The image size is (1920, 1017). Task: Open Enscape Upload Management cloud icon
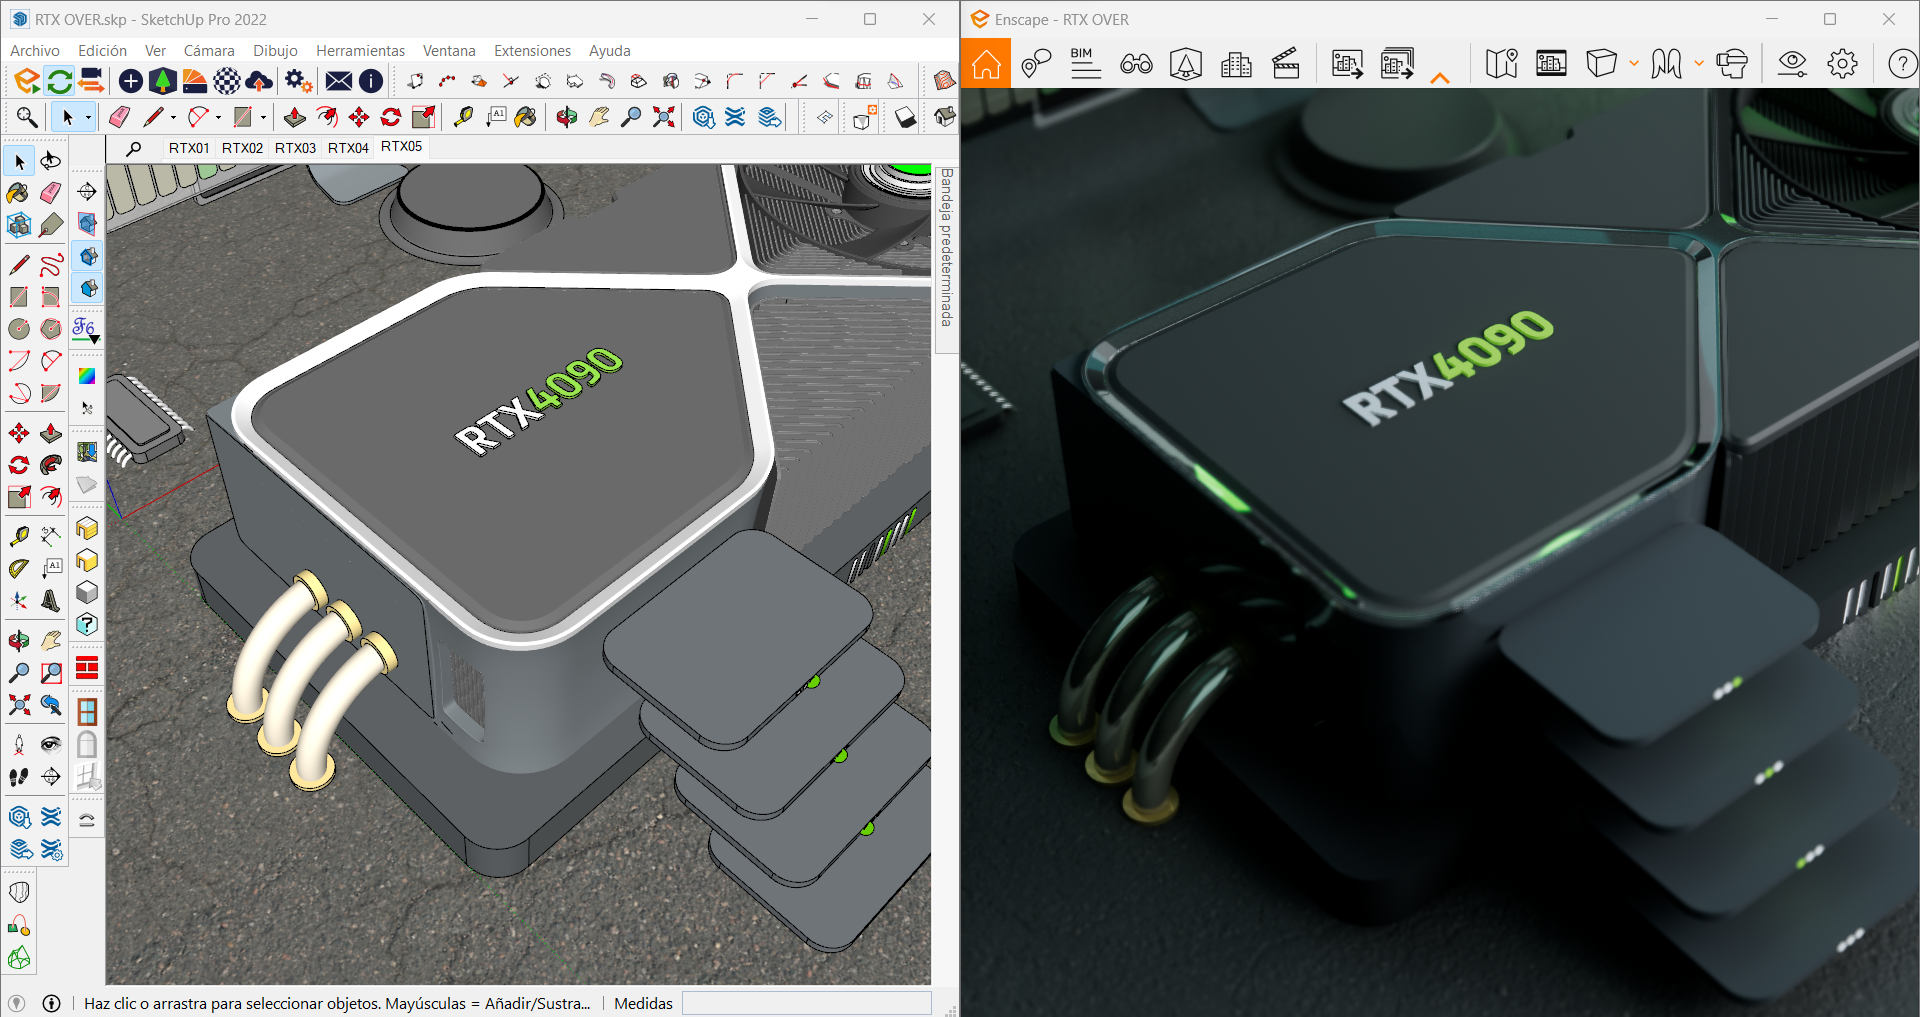(x=259, y=81)
